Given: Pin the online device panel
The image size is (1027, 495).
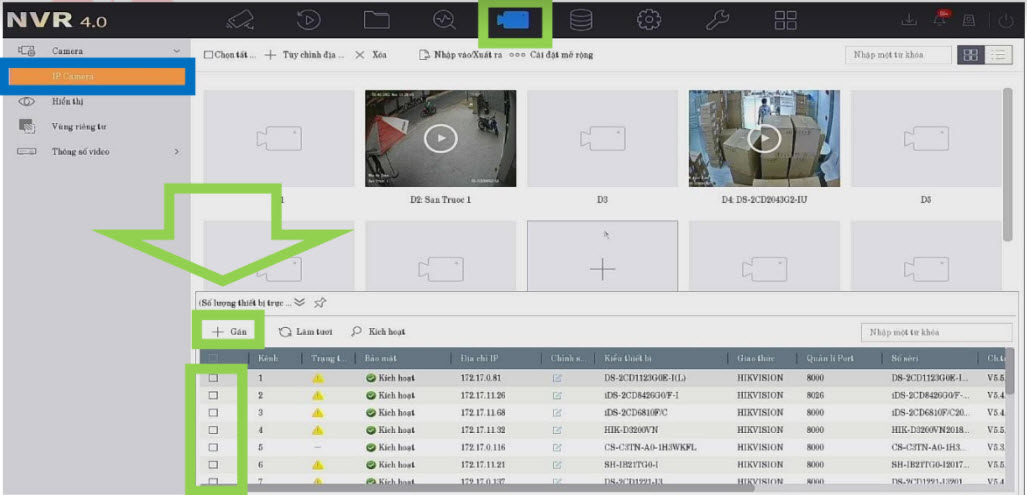Looking at the screenshot, I should click(x=320, y=301).
